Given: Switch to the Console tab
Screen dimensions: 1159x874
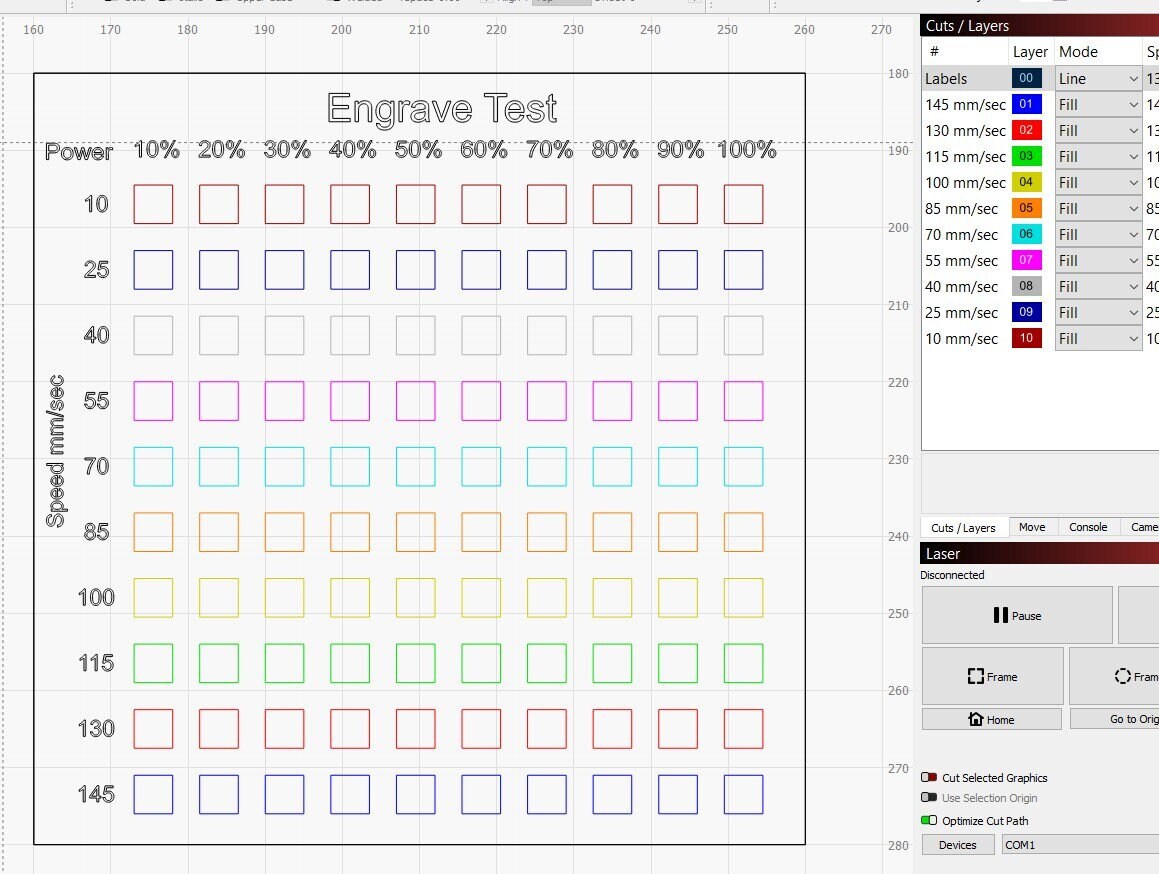Looking at the screenshot, I should coord(1088,527).
